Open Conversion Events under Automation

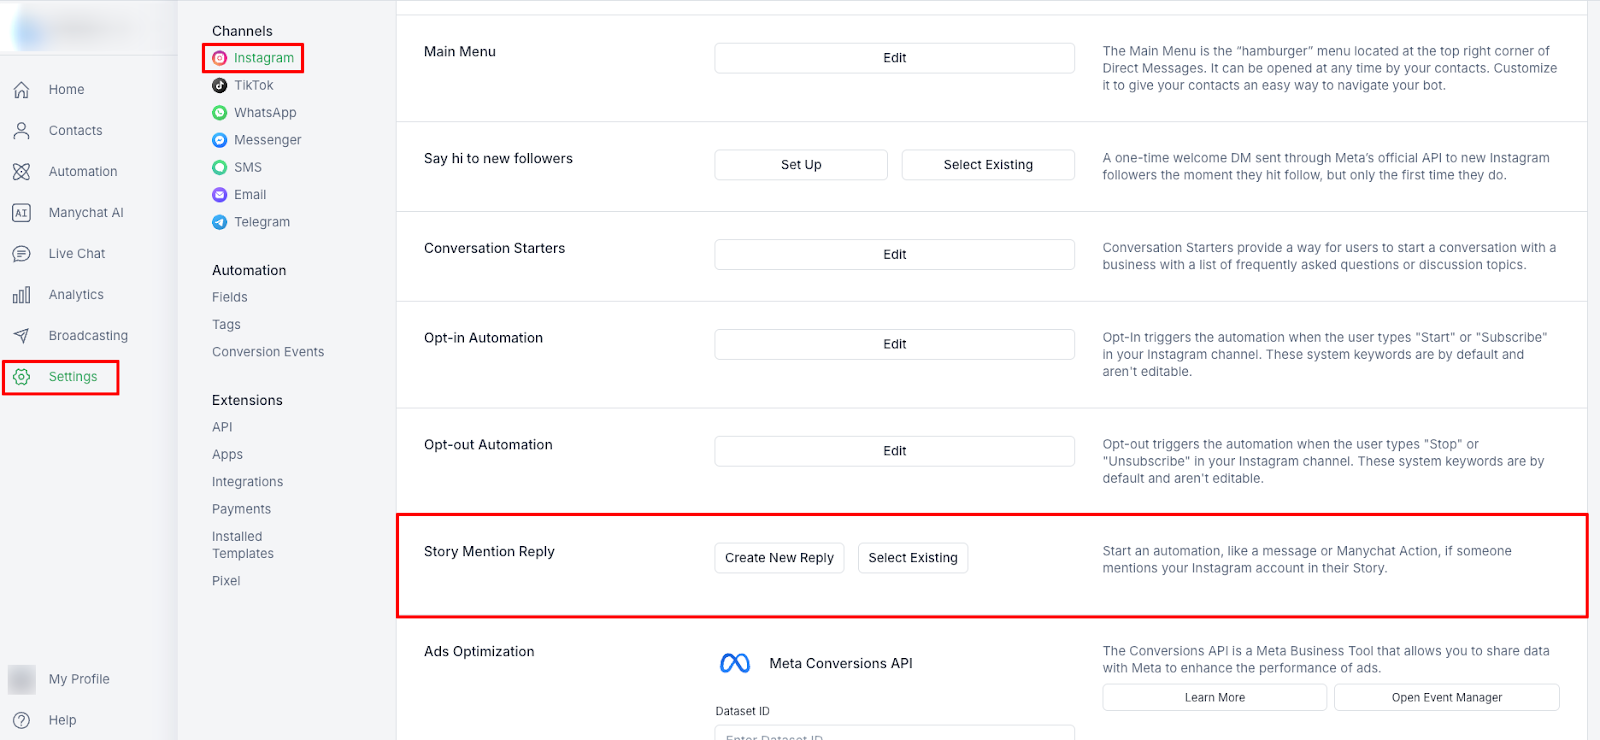268,352
